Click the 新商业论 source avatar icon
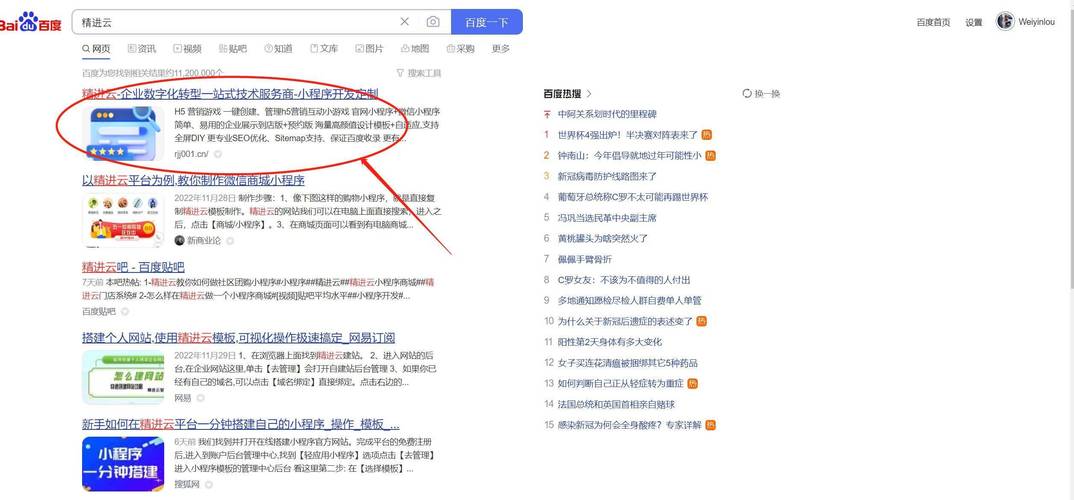Image resolution: width=1074 pixels, height=500 pixels. [x=179, y=240]
